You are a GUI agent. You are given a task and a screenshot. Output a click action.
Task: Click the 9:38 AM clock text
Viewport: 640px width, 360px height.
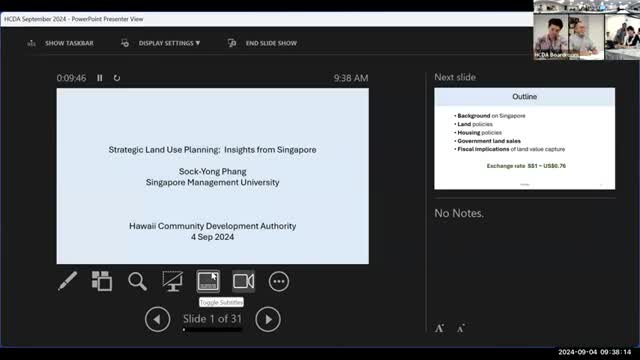pyautogui.click(x=351, y=78)
